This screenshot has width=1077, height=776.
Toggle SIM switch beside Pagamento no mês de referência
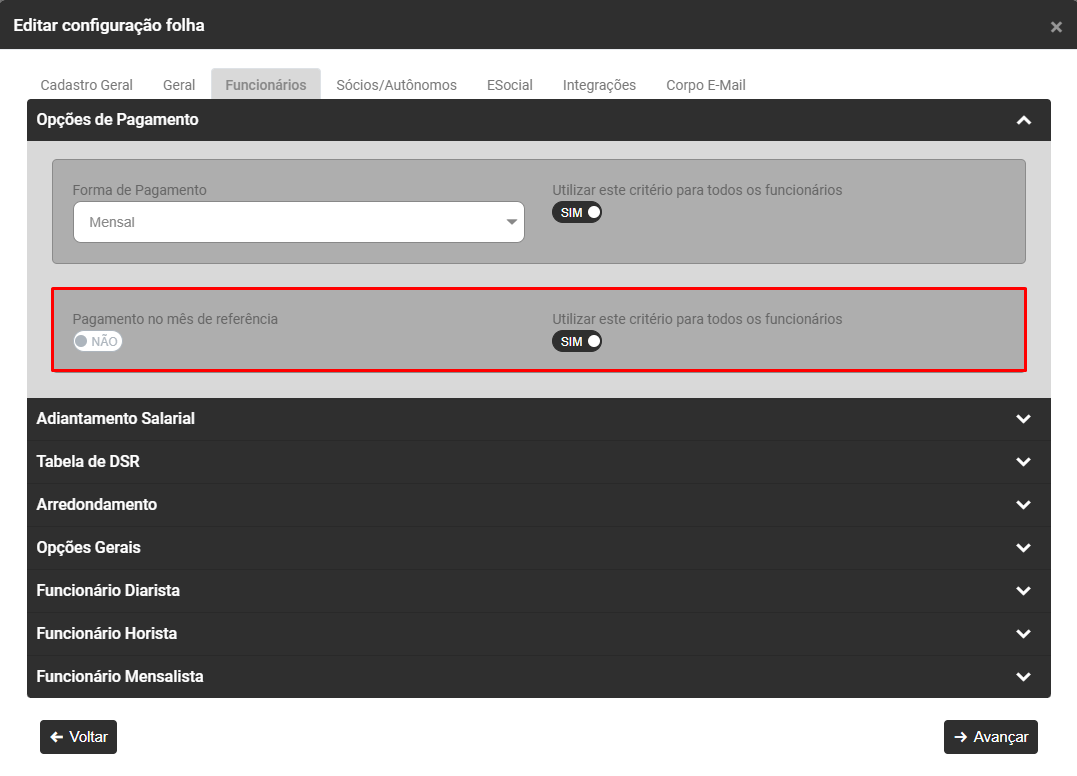coord(577,341)
